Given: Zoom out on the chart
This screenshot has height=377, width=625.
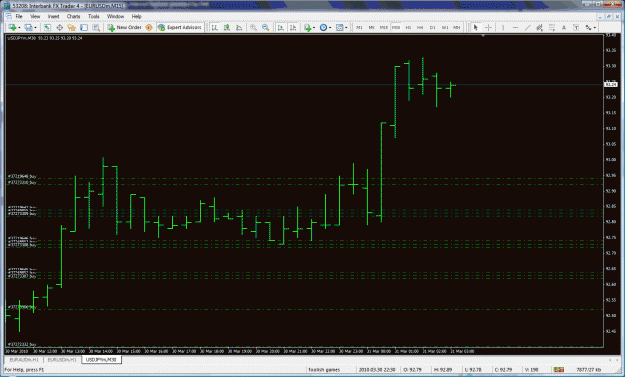Looking at the screenshot, I should click(265, 27).
